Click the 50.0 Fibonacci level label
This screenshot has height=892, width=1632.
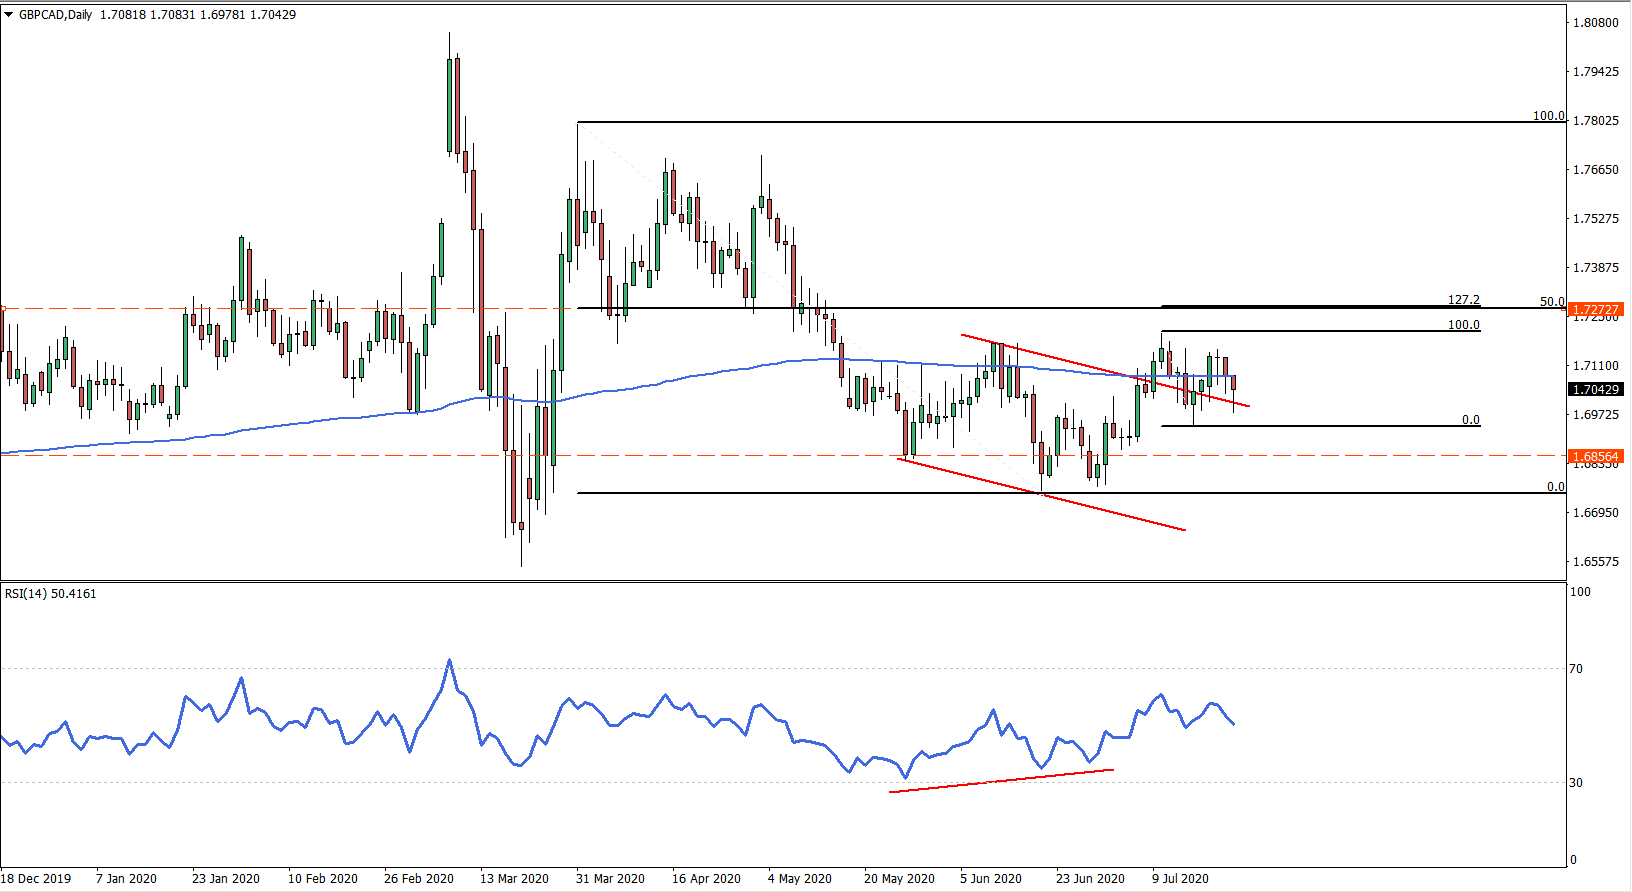point(1552,302)
